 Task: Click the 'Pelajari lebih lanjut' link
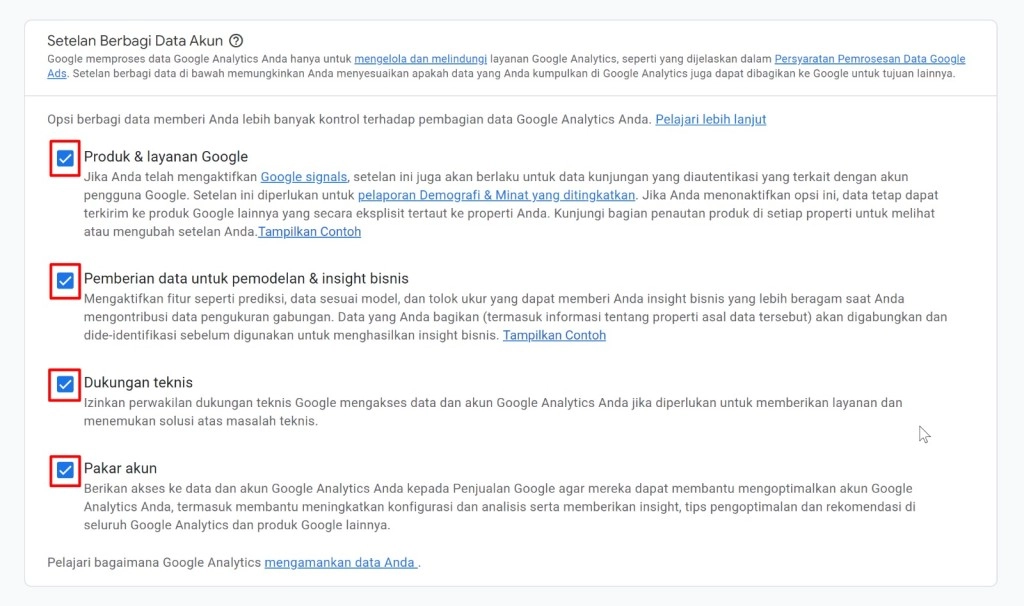(x=710, y=120)
